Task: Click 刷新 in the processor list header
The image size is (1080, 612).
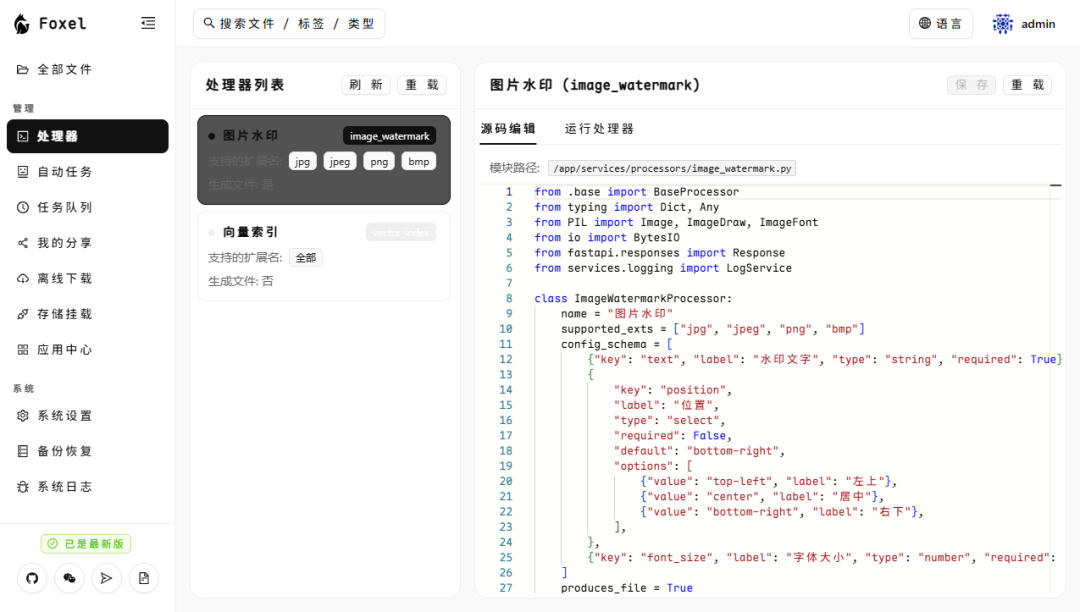Action: tap(366, 85)
